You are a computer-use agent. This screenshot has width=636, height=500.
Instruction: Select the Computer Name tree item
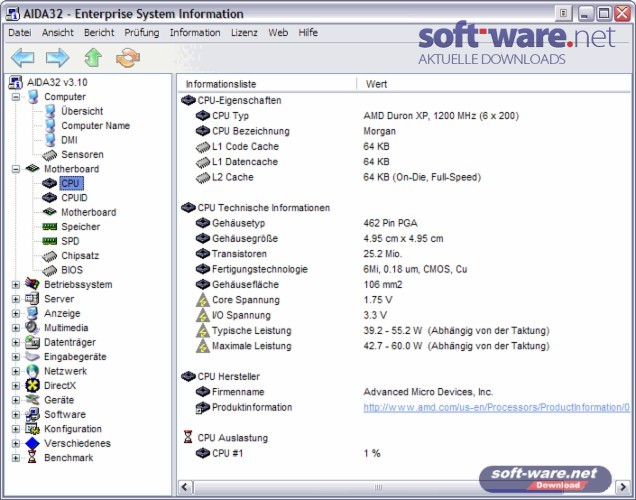pyautogui.click(x=95, y=126)
